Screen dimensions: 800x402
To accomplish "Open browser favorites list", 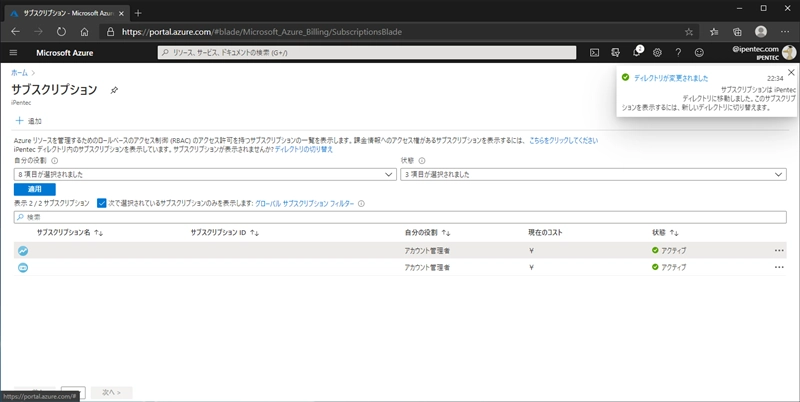I will (714, 32).
